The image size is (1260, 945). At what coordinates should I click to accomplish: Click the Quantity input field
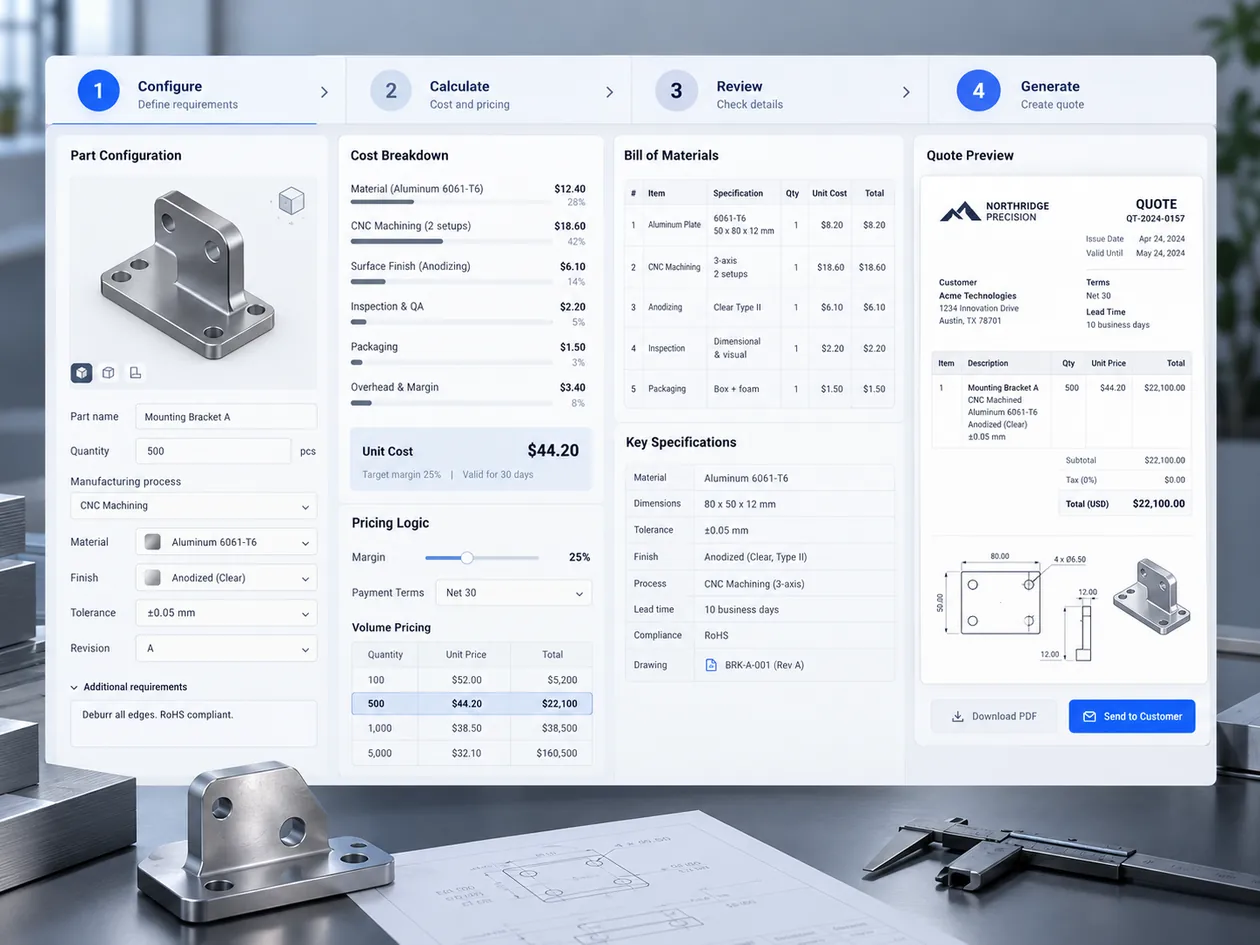pos(213,451)
